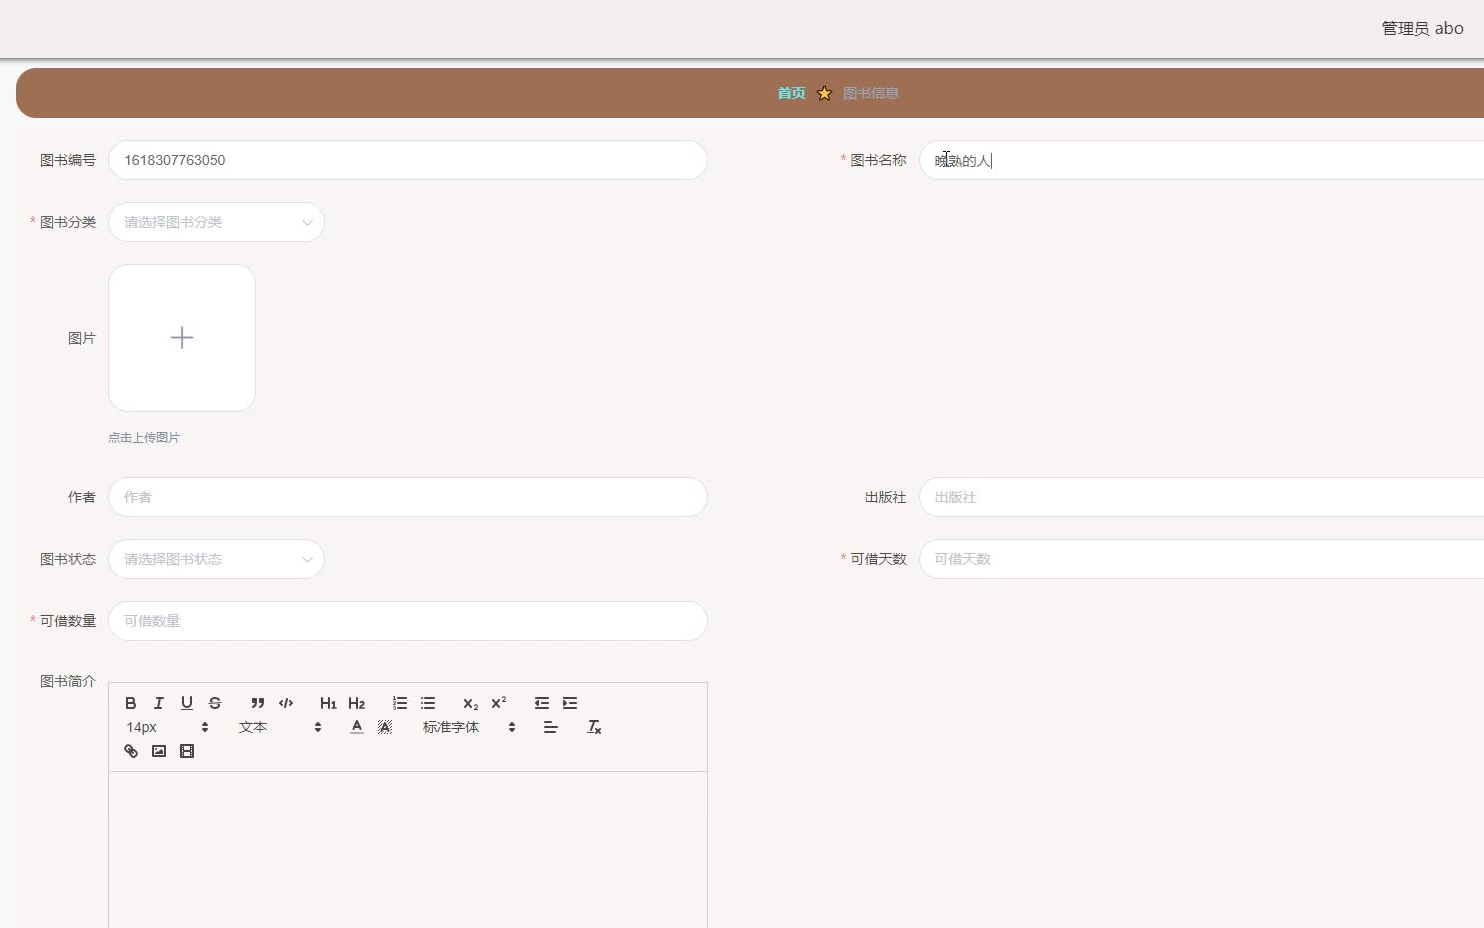Start a numbered list
The width and height of the screenshot is (1484, 928).
pos(400,703)
